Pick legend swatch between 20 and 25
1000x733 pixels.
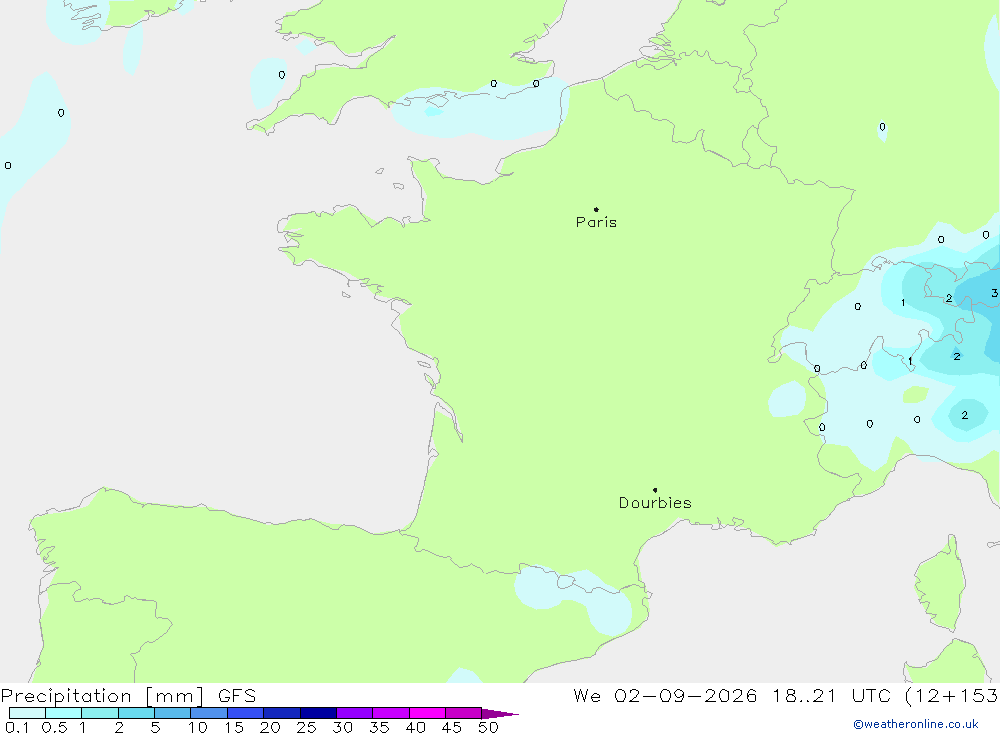pyautogui.click(x=282, y=713)
